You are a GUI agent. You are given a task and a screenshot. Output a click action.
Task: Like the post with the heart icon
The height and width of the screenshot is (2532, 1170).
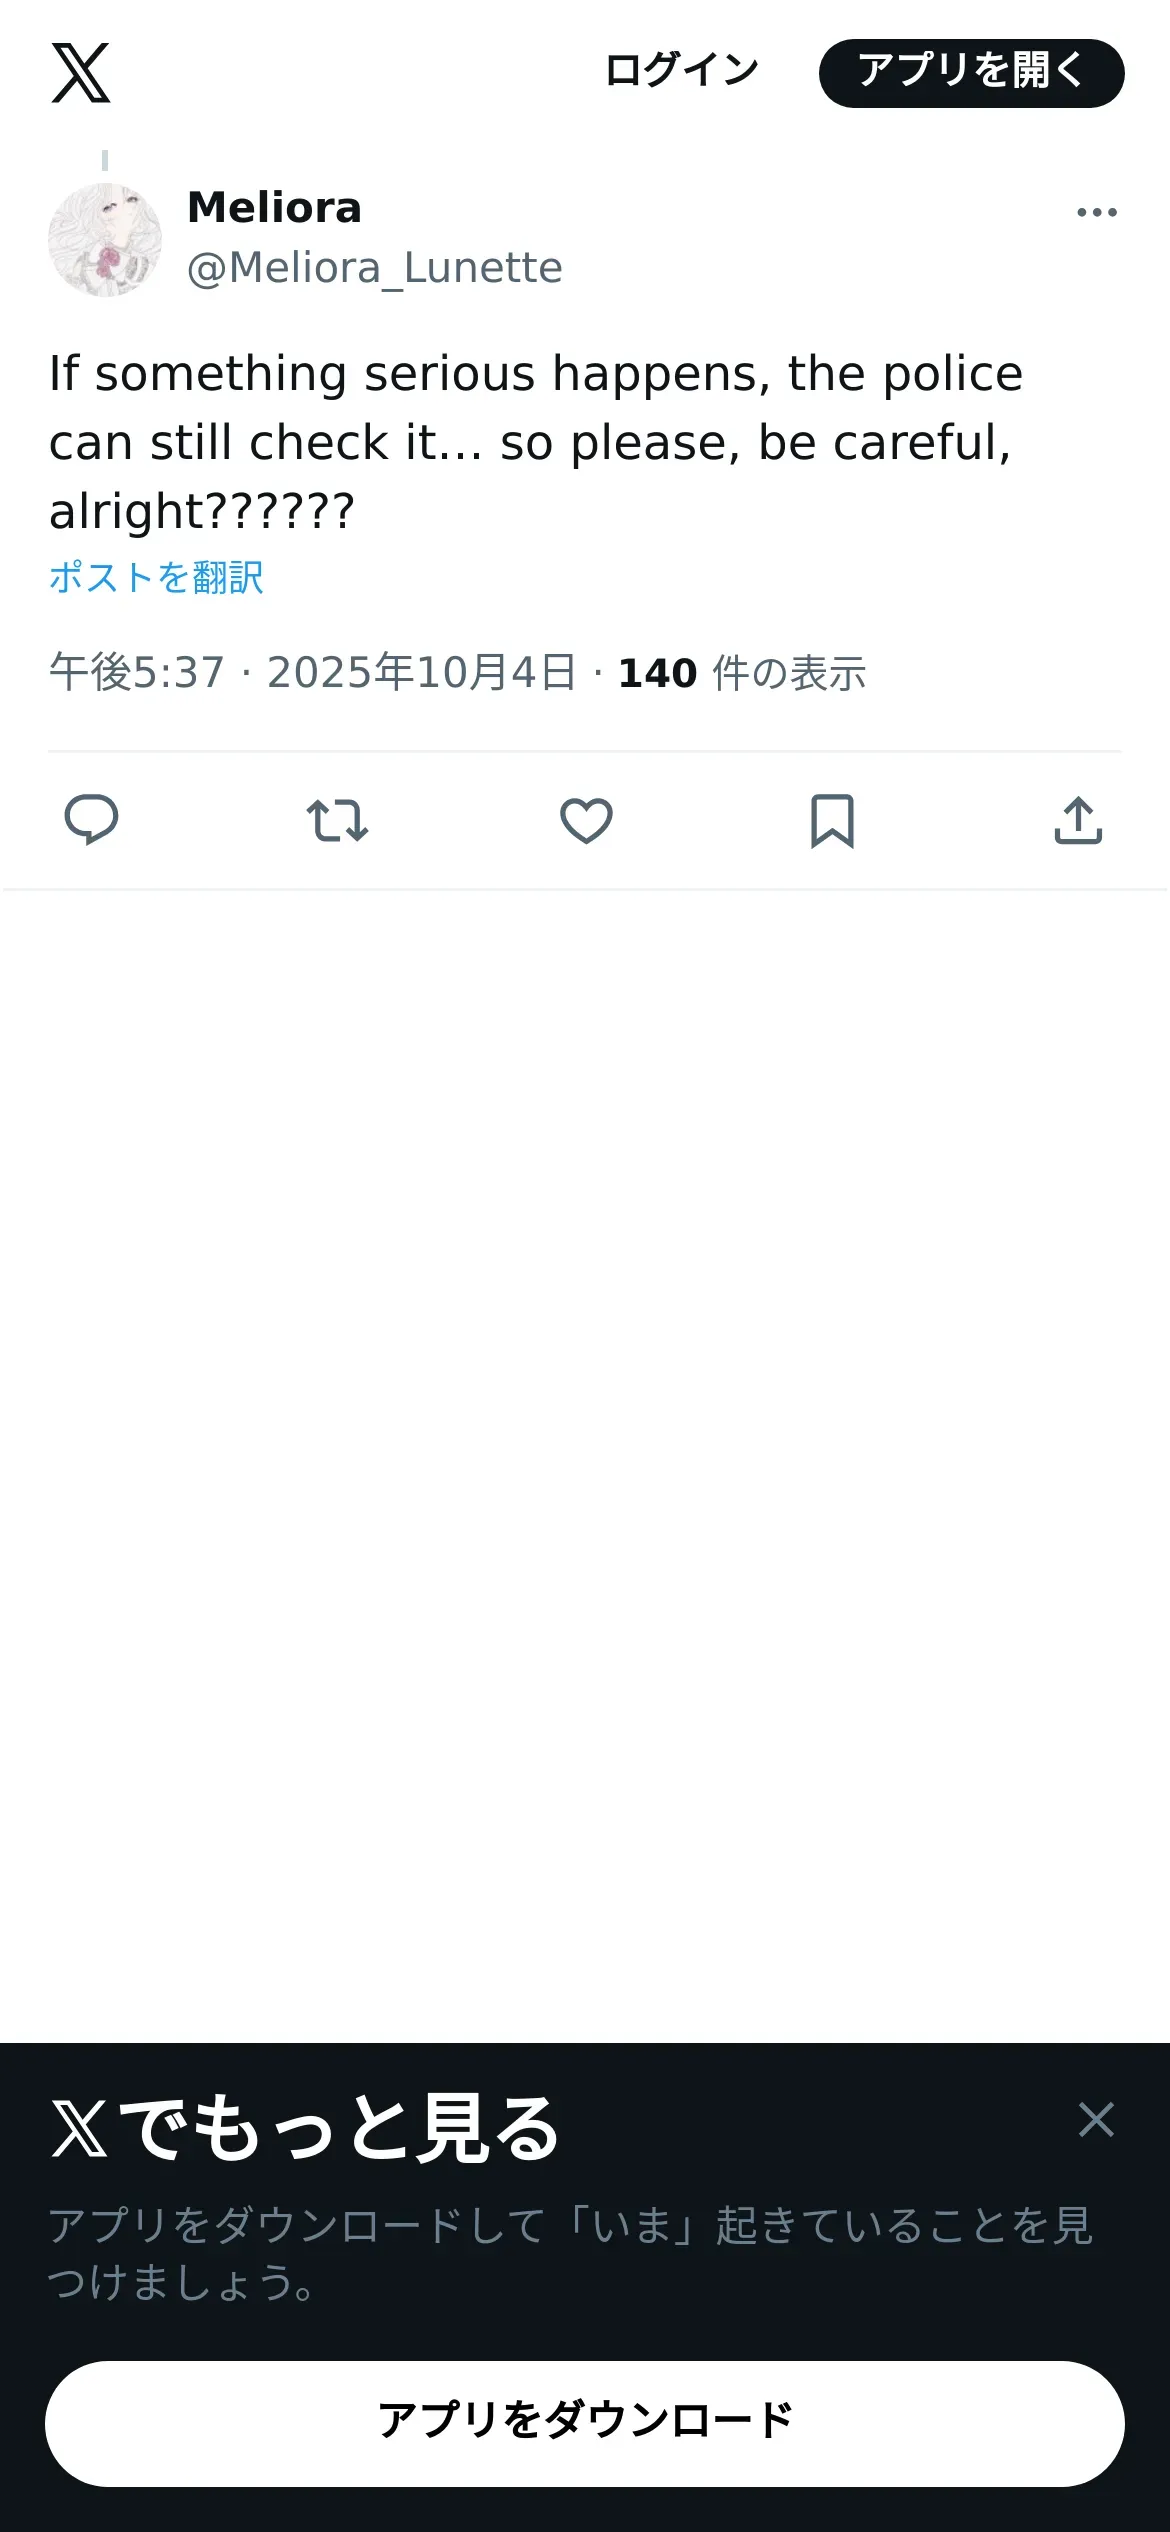pyautogui.click(x=586, y=820)
